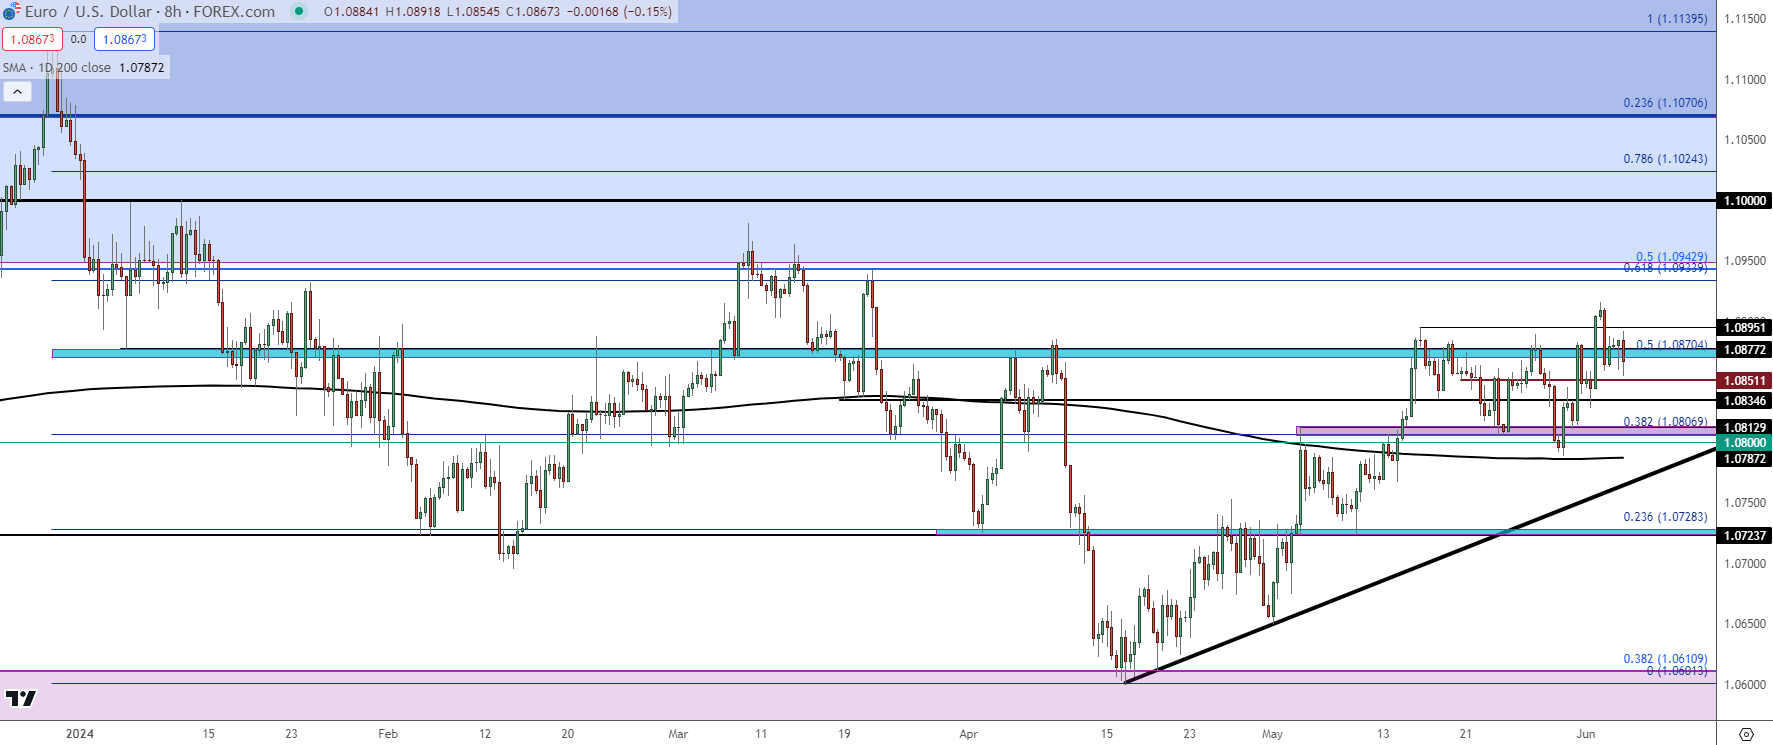1773x745 pixels.
Task: Select the 1.08129 price axis label
Action: (x=1745, y=428)
